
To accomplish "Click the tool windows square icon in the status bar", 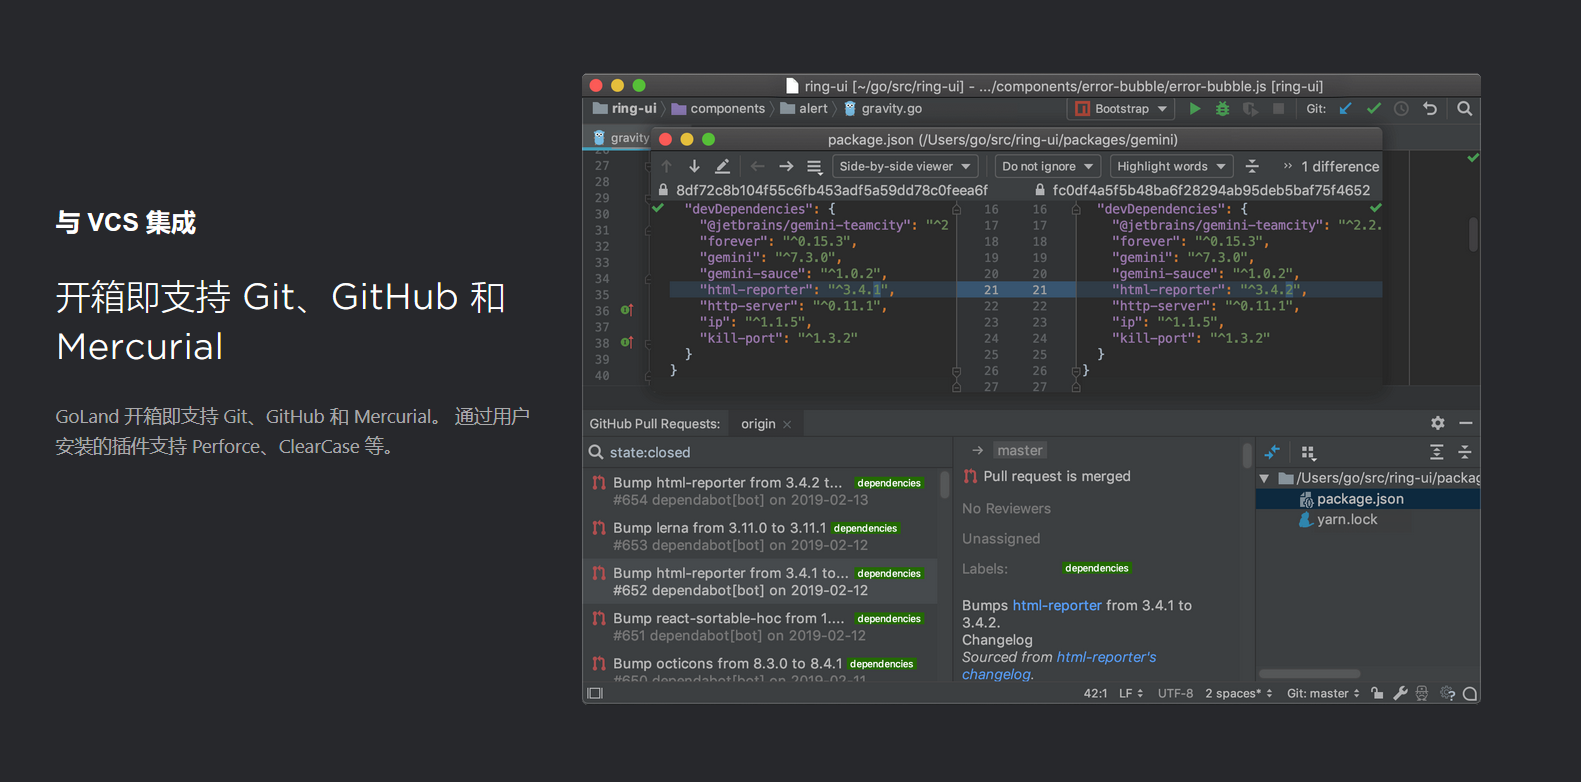I will click(x=595, y=693).
